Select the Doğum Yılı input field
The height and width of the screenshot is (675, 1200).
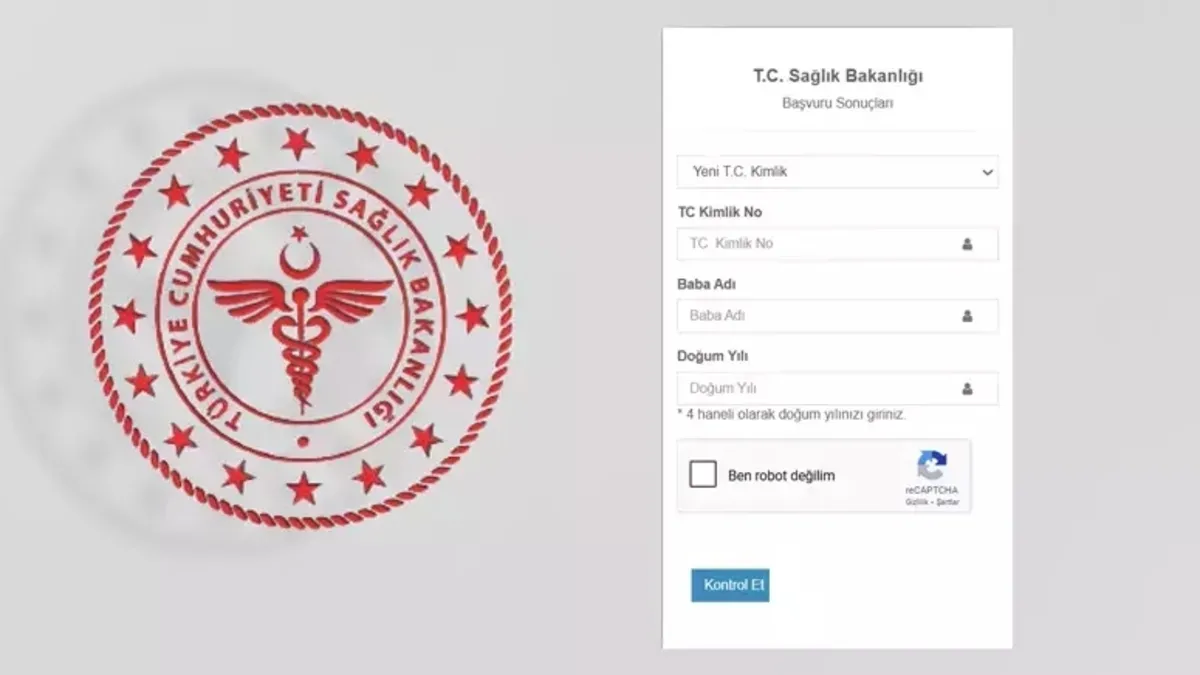pyautogui.click(x=815, y=389)
